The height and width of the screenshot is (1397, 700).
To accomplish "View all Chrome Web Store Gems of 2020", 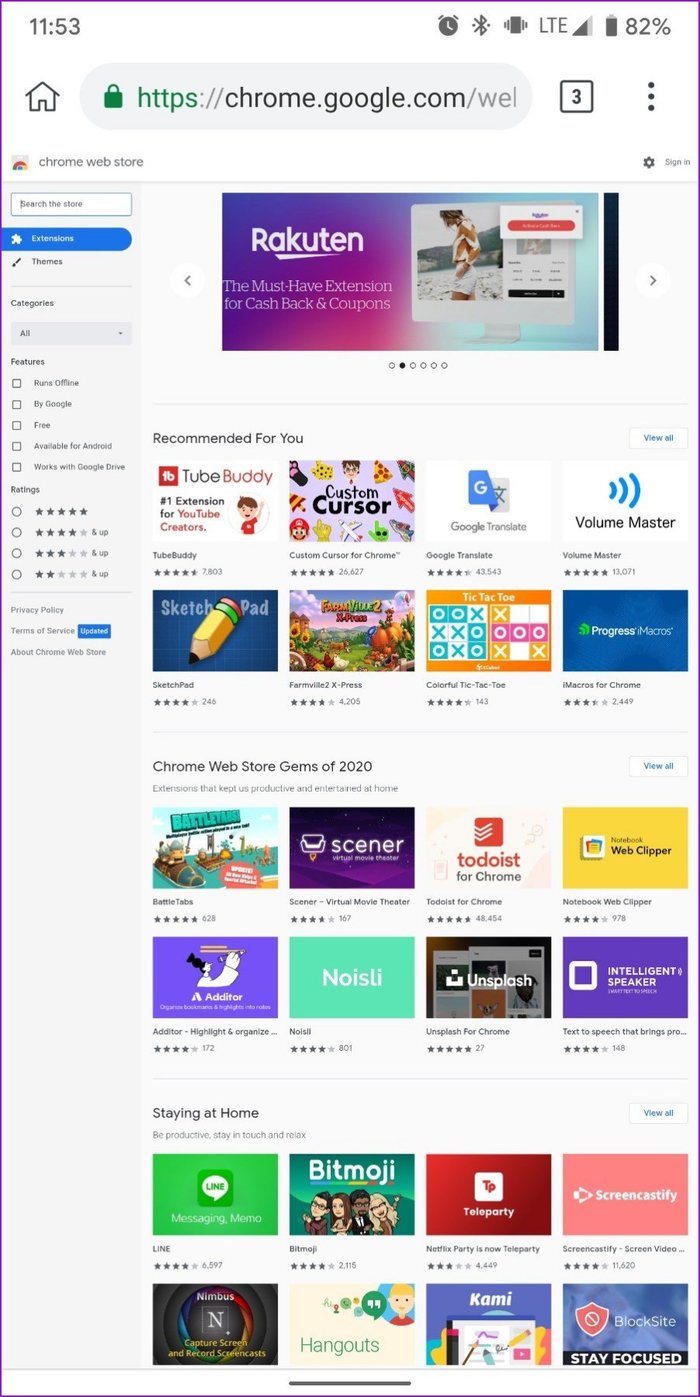I will (658, 766).
